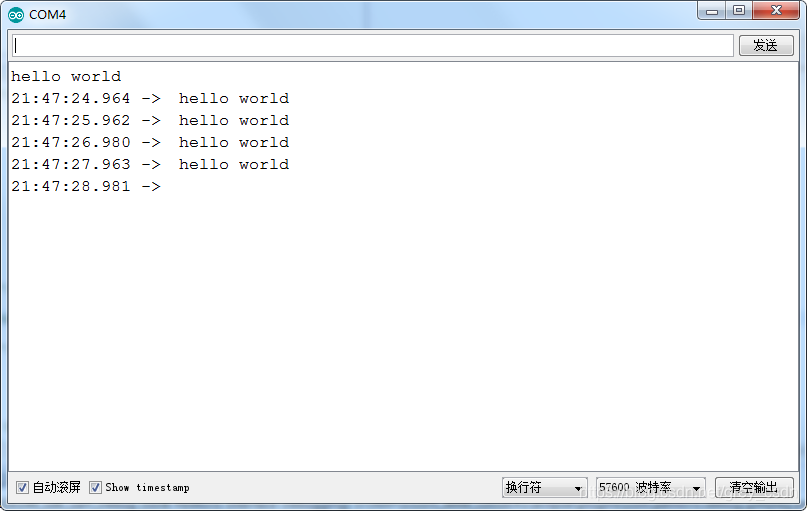Click the output line stamped 21:47:24.964

point(150,98)
